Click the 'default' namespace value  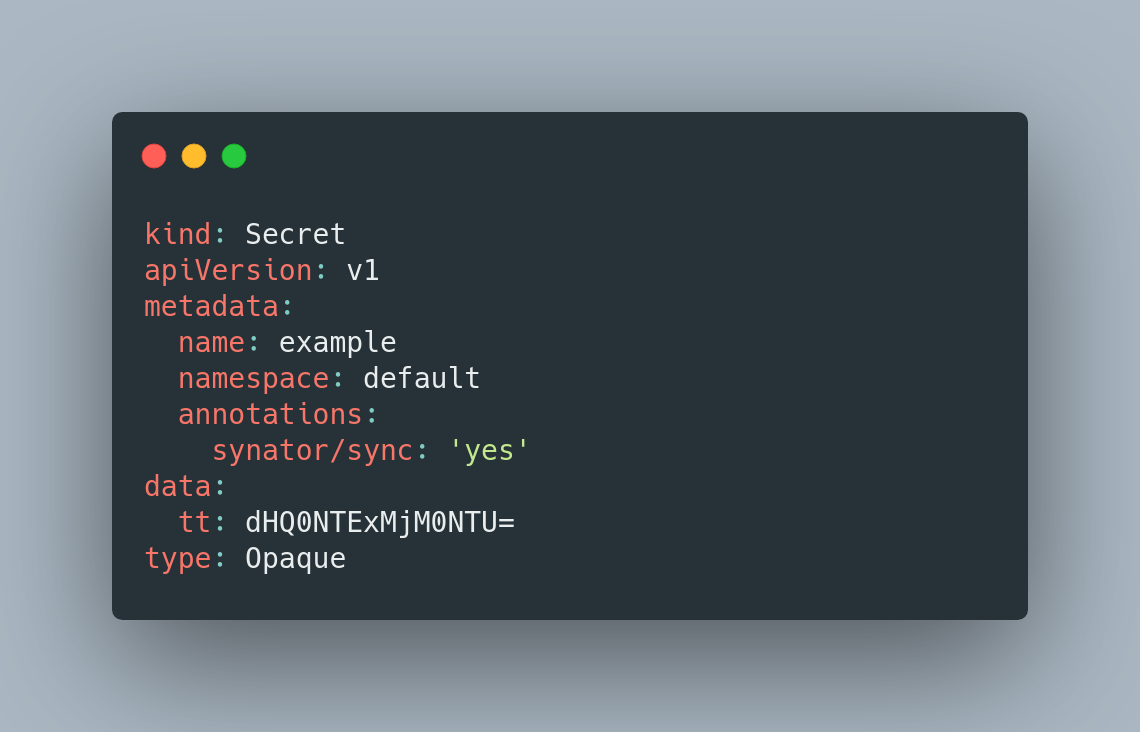422,378
